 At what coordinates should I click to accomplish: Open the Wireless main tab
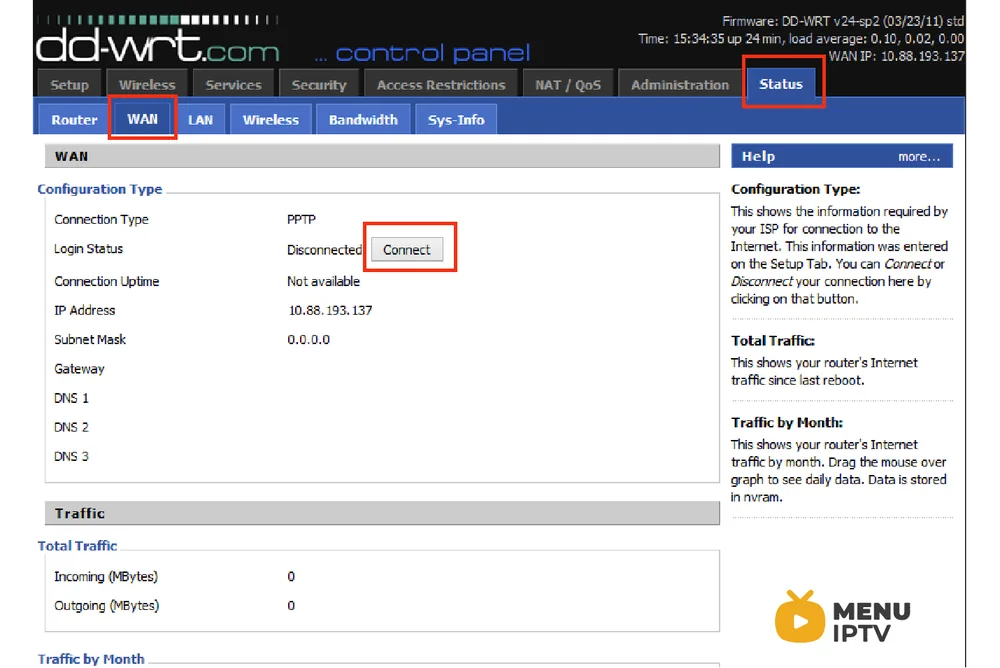coord(147,84)
